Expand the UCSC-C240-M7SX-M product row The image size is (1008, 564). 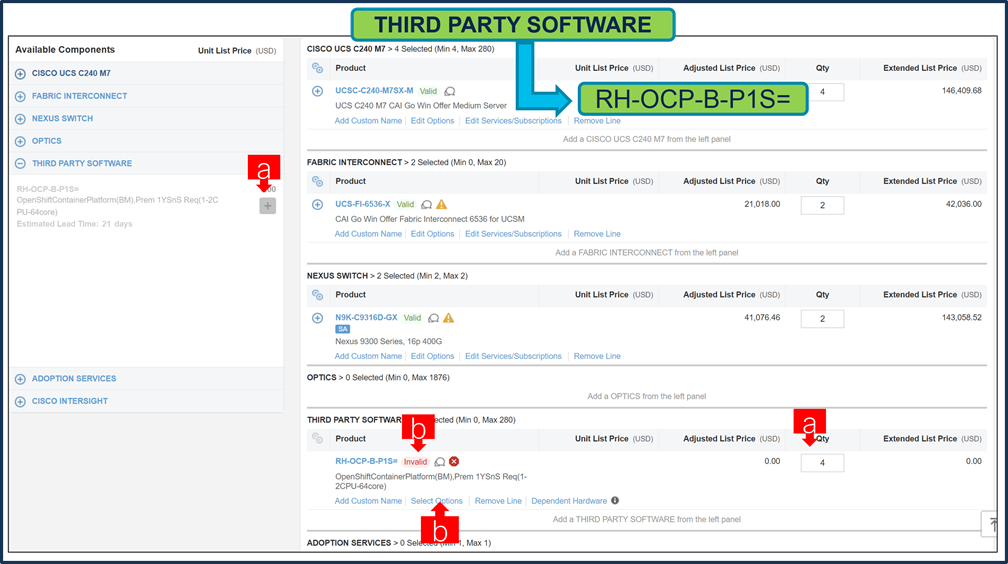318,91
